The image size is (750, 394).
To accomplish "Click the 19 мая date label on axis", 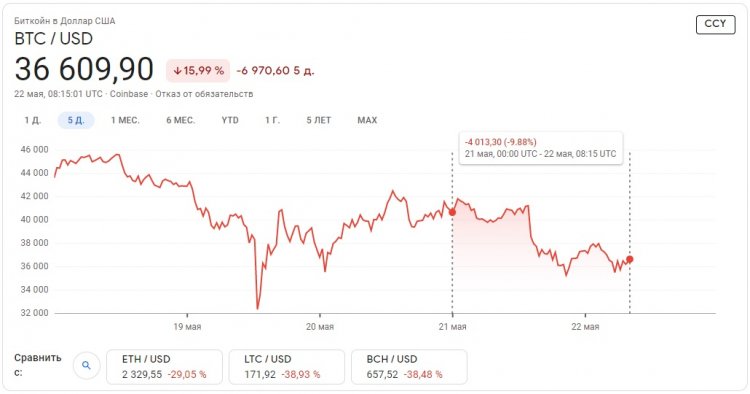I will tap(187, 327).
